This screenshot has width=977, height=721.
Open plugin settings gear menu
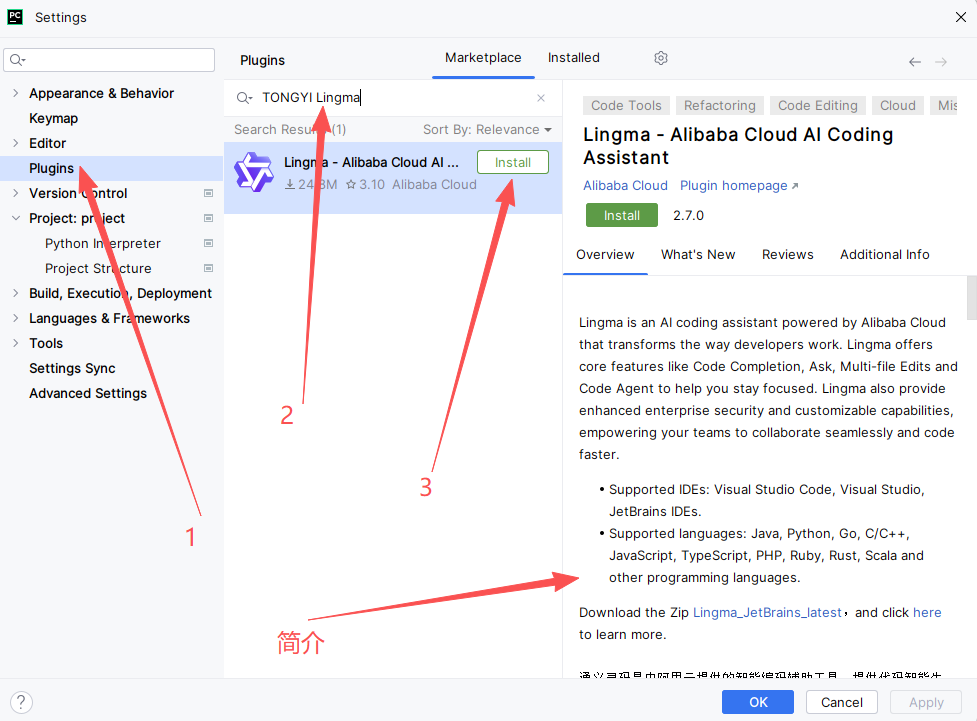click(661, 58)
